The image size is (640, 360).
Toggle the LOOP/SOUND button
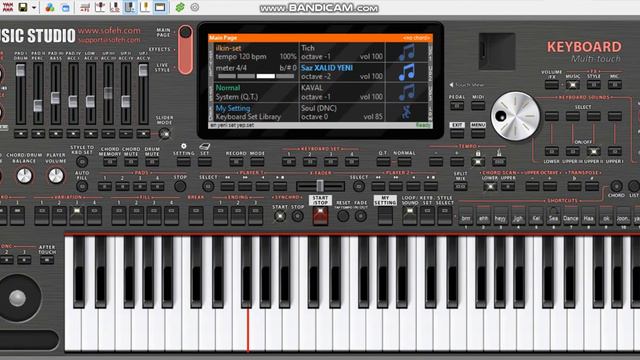410,216
